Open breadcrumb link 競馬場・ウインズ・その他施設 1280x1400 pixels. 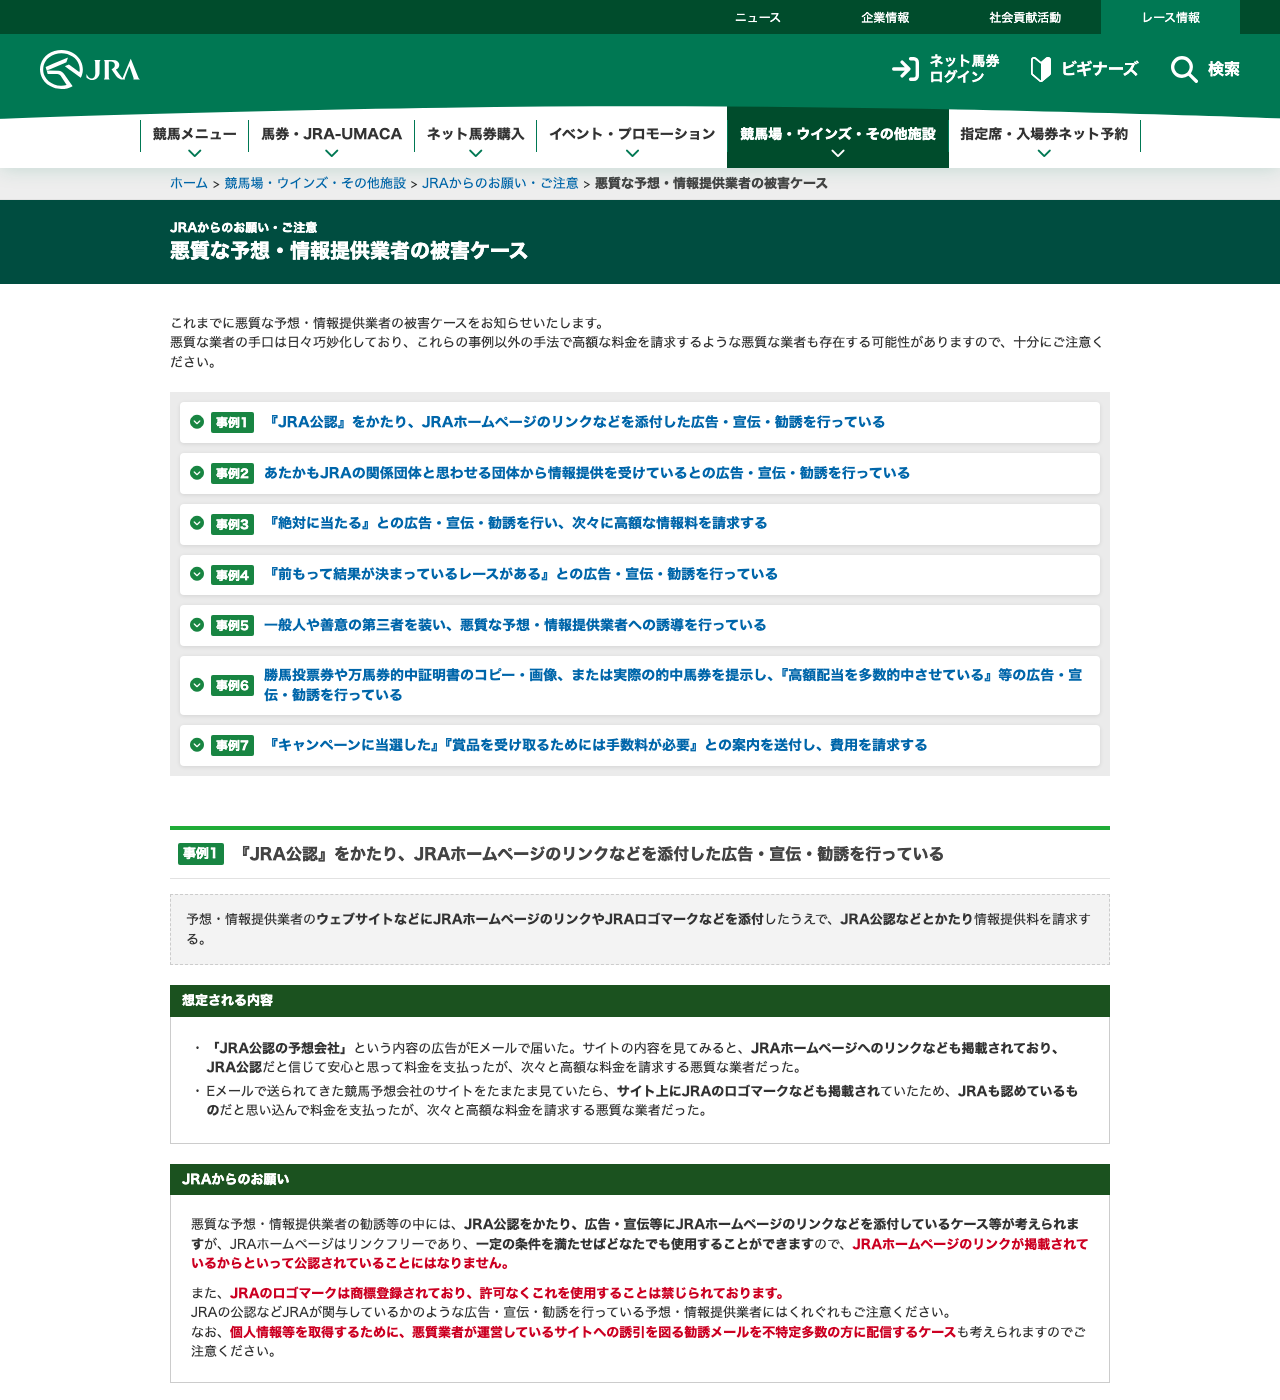[x=315, y=183]
